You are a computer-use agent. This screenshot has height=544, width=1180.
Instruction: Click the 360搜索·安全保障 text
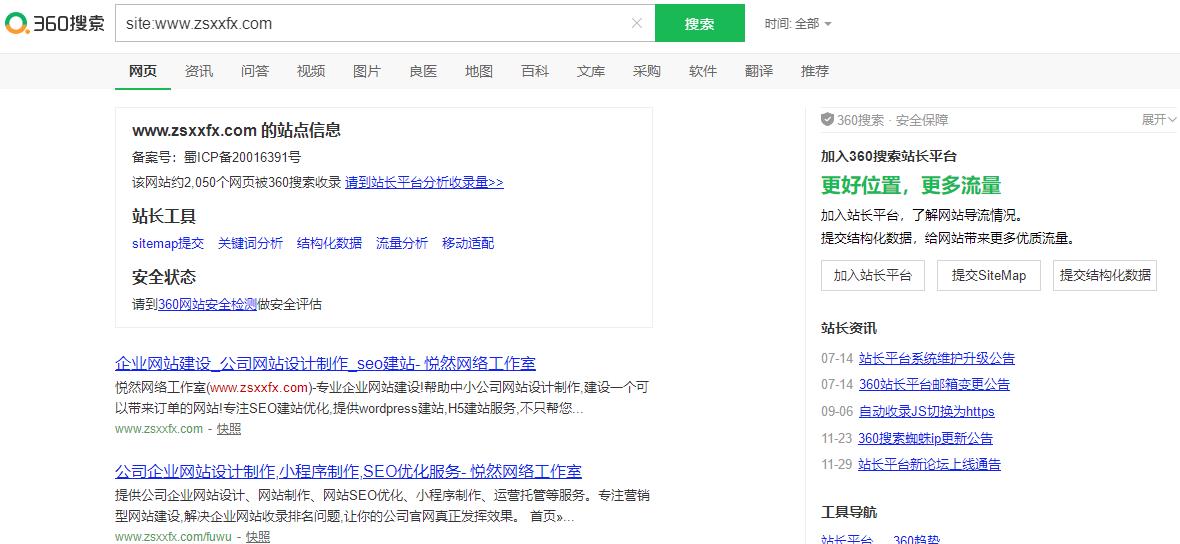point(893,120)
